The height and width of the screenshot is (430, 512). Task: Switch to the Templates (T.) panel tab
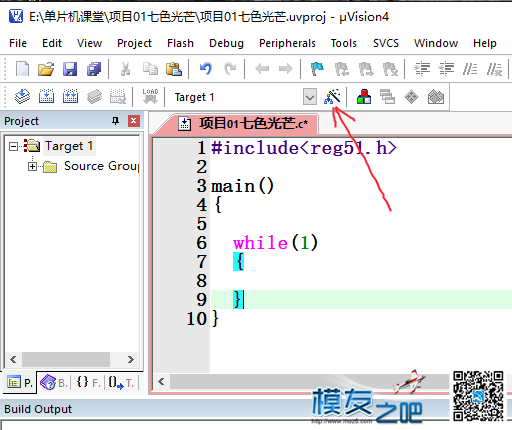tap(121, 383)
